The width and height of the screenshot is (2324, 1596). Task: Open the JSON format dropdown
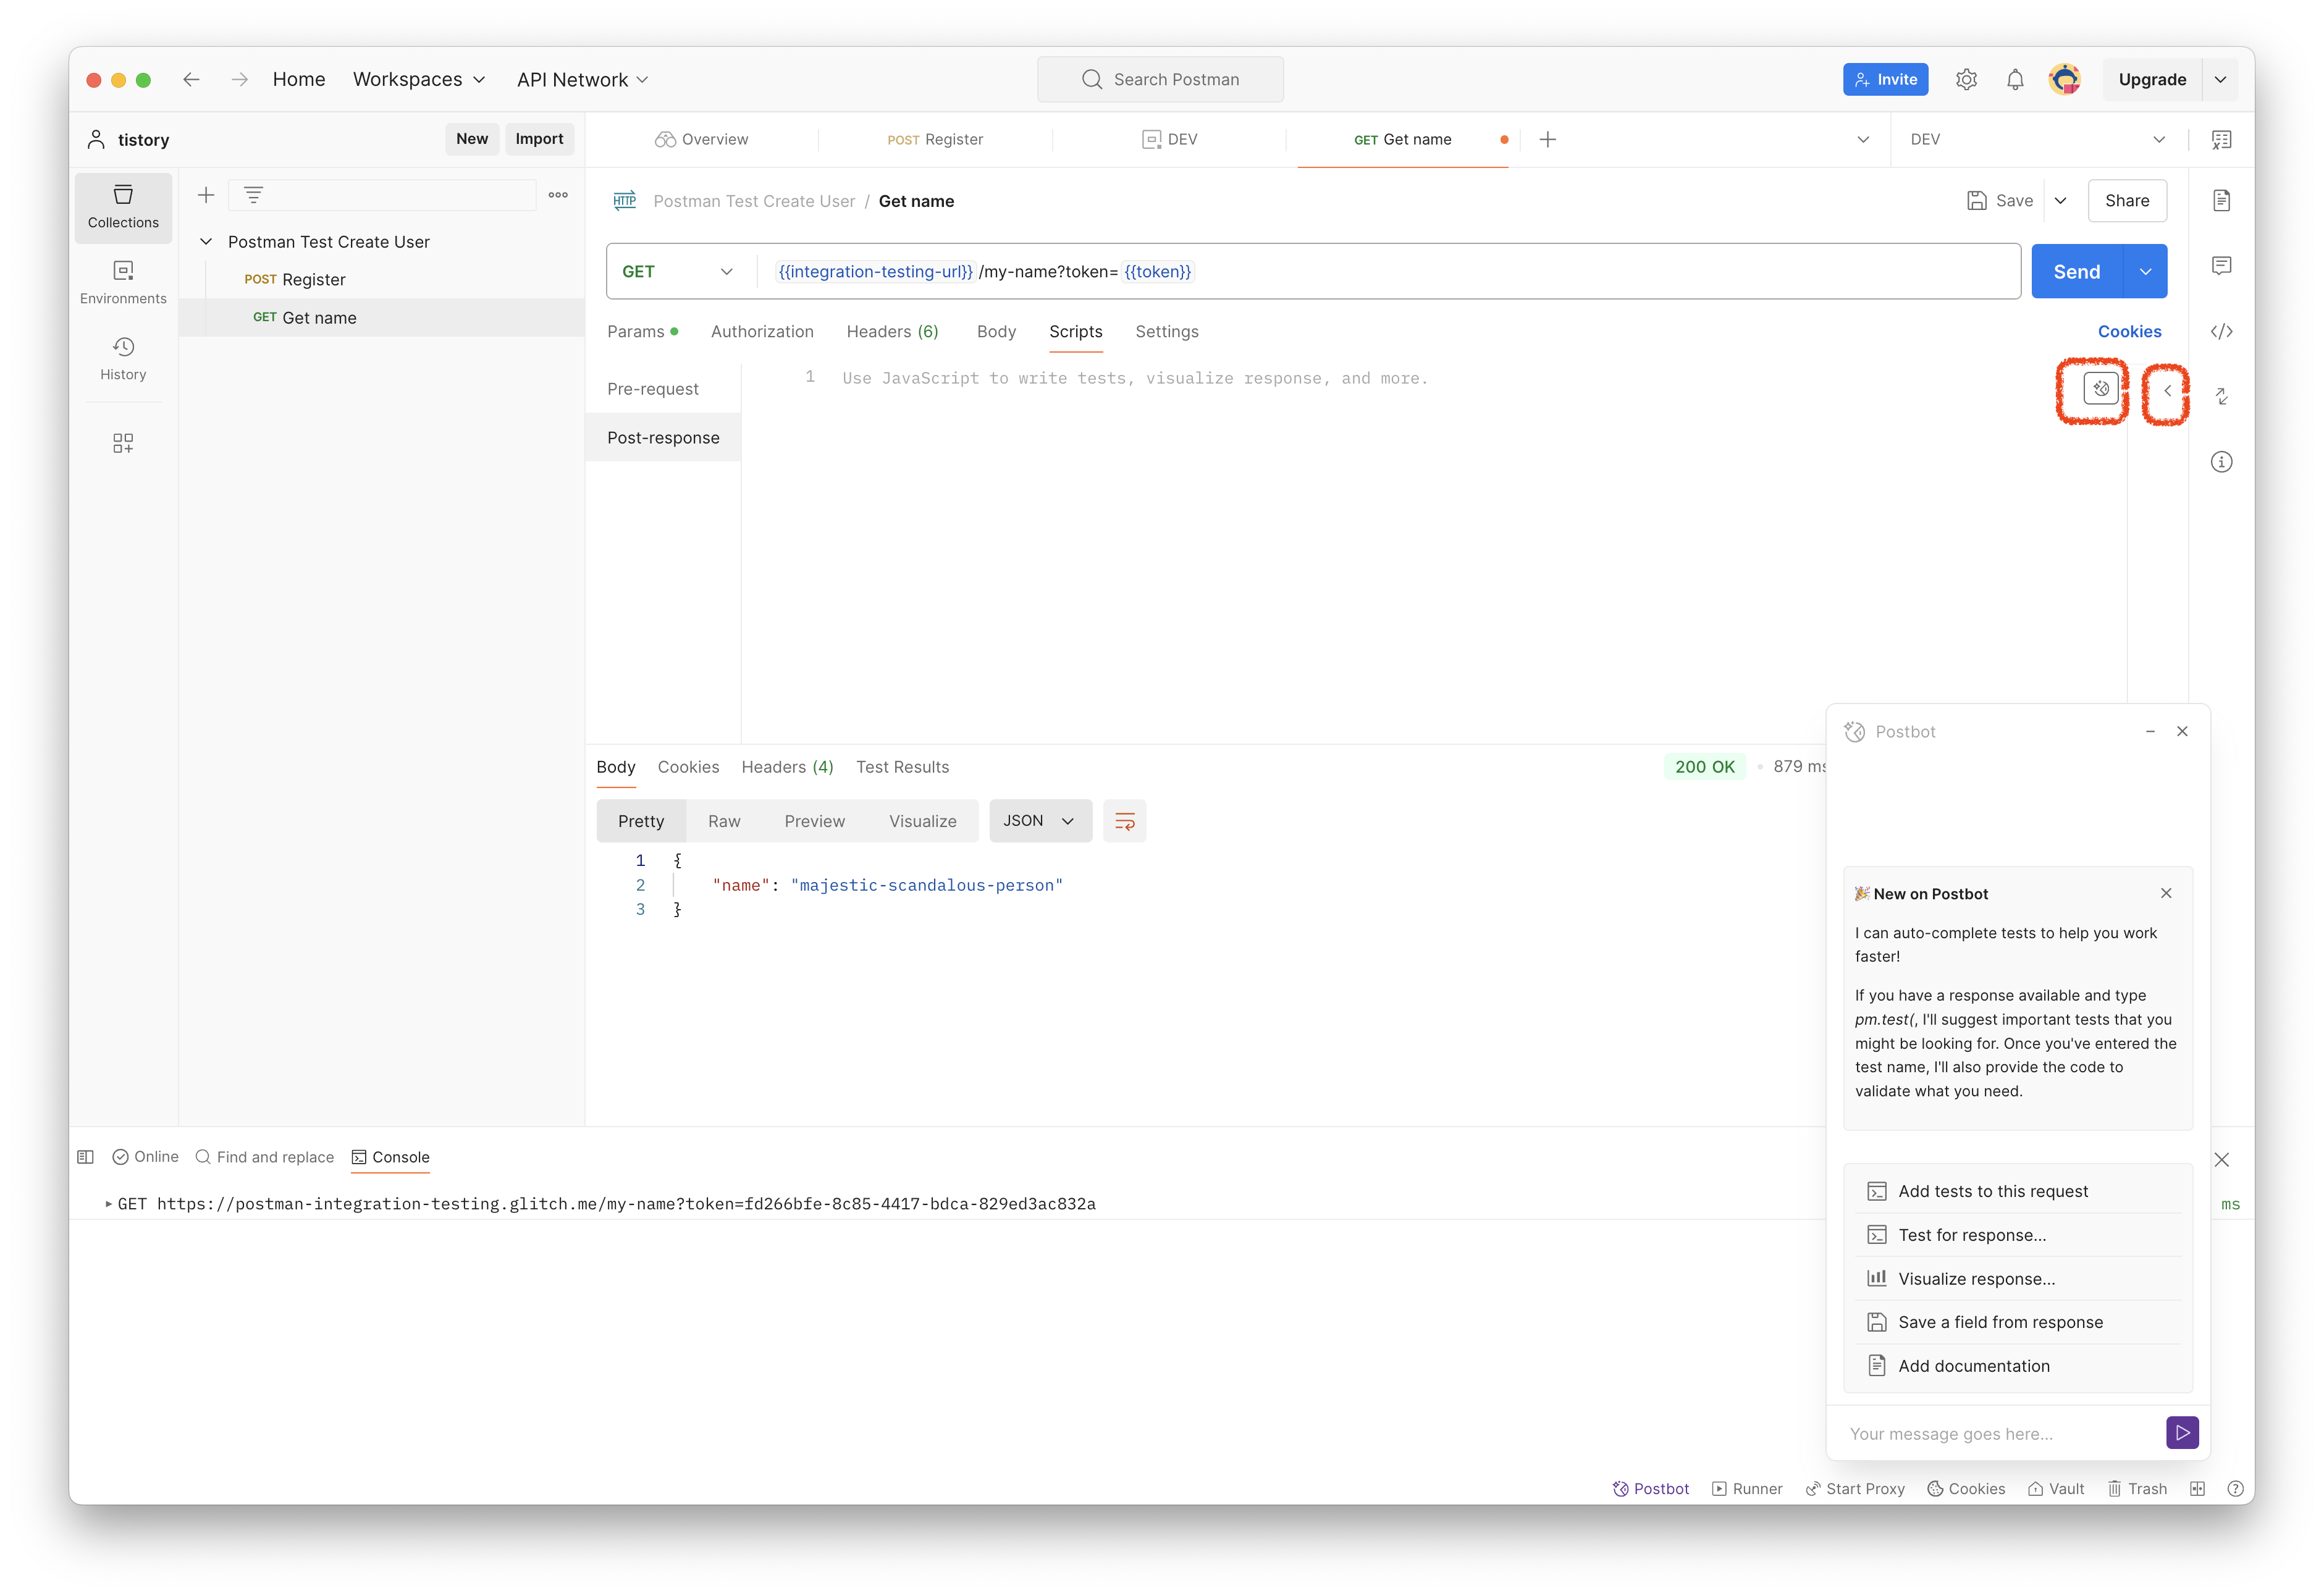pyautogui.click(x=1040, y=821)
